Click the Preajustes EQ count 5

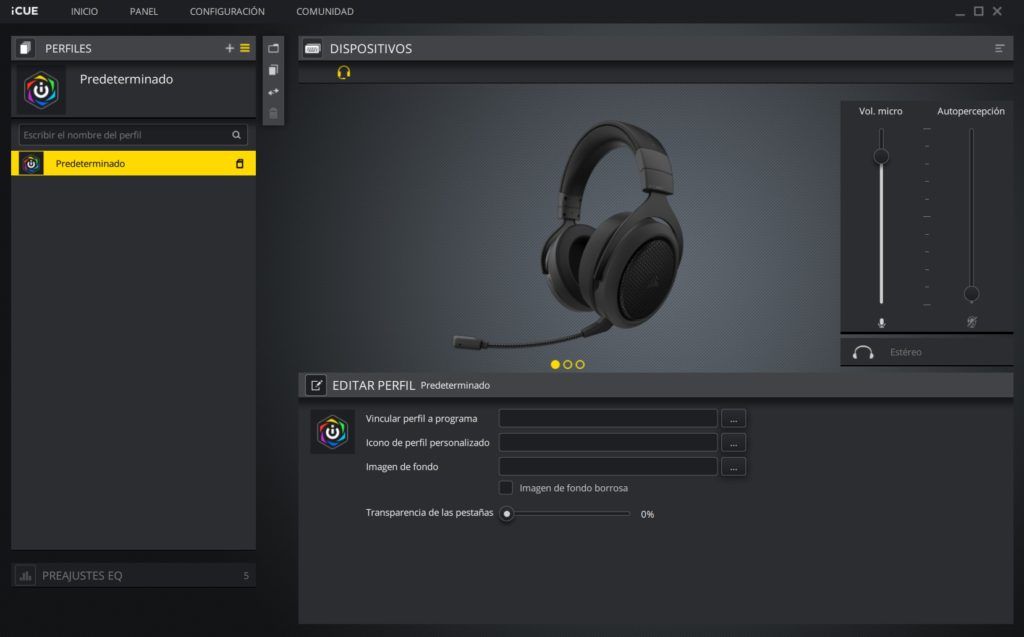(x=246, y=576)
